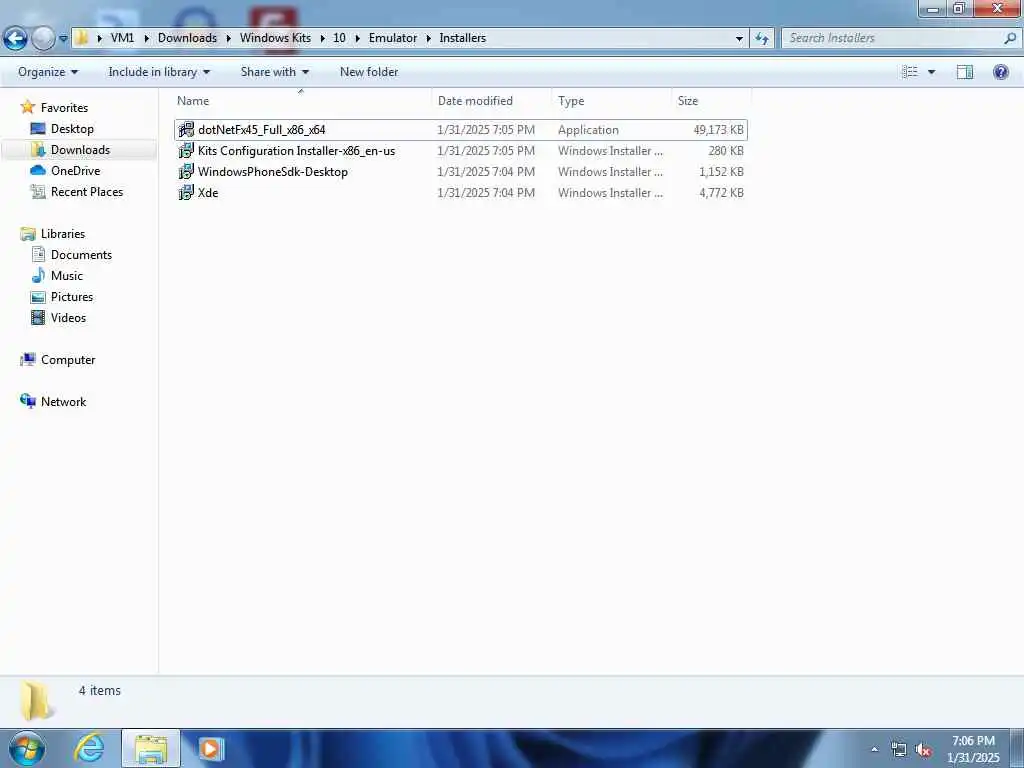Image resolution: width=1024 pixels, height=768 pixels.
Task: Open Recent Places in navigation pane
Action: pyautogui.click(x=87, y=191)
